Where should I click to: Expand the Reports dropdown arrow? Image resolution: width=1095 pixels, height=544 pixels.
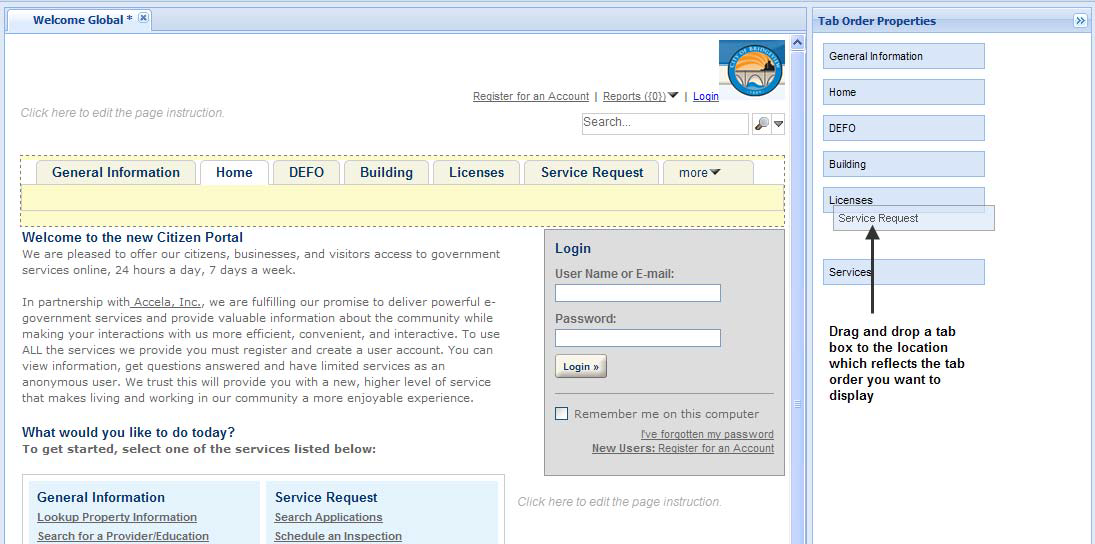pyautogui.click(x=673, y=96)
